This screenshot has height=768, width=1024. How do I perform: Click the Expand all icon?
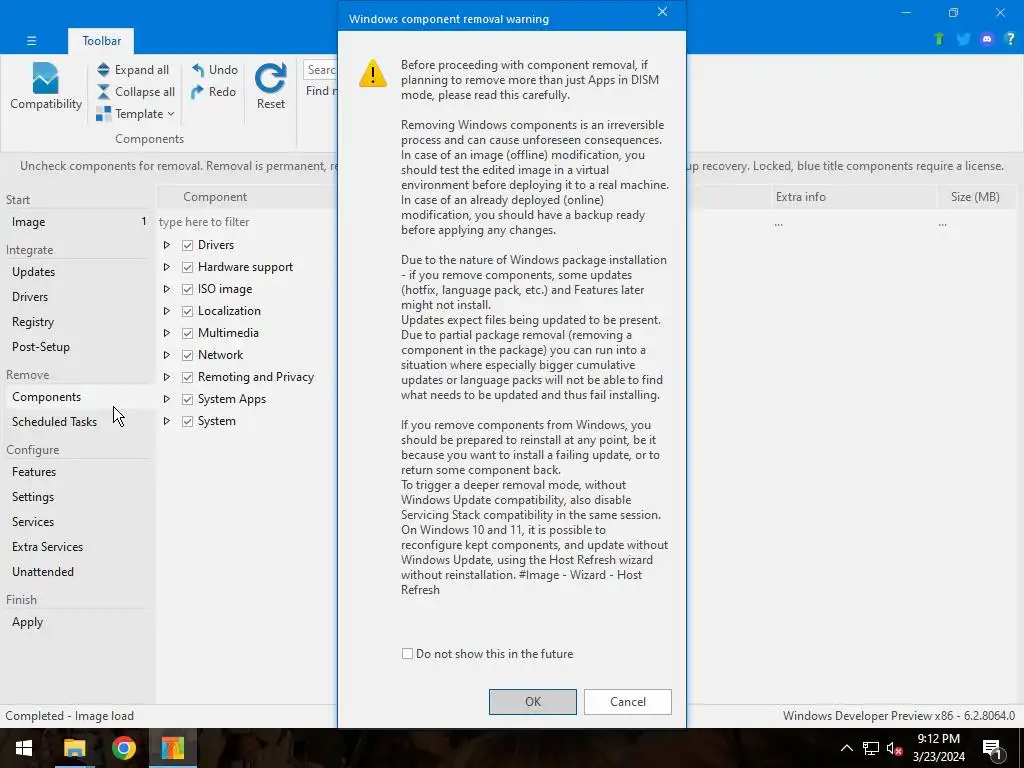(103, 69)
